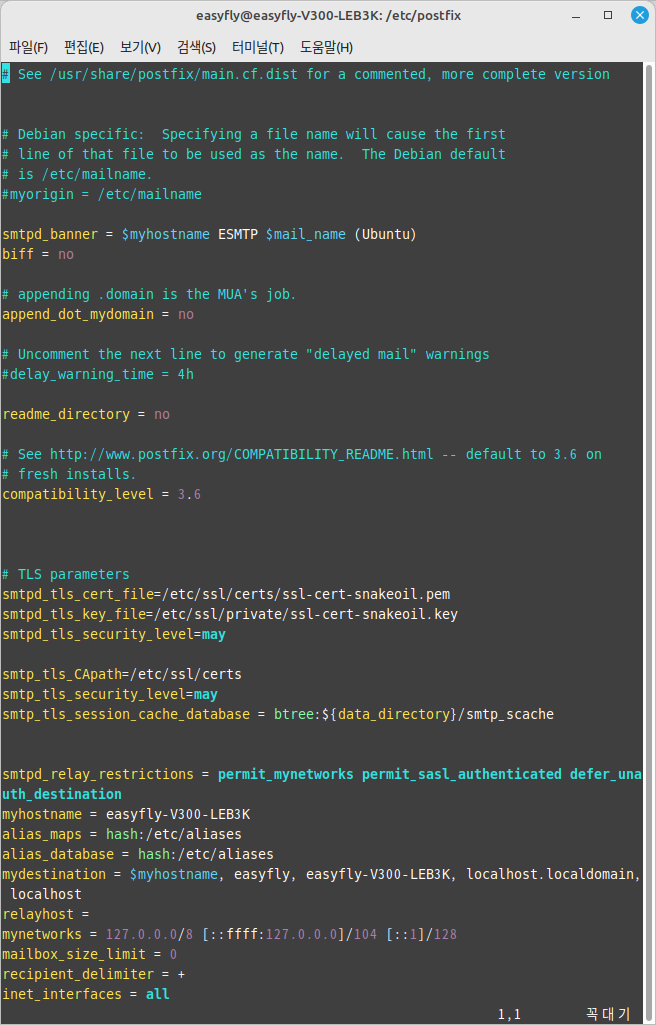Click the inet_interfaces = all line
The height and width of the screenshot is (1025, 656).
click(x=86, y=994)
